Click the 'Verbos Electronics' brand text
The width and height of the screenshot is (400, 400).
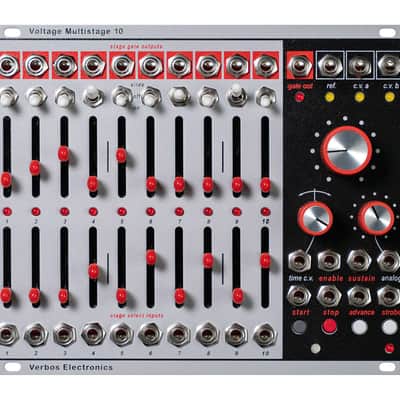coord(71,367)
